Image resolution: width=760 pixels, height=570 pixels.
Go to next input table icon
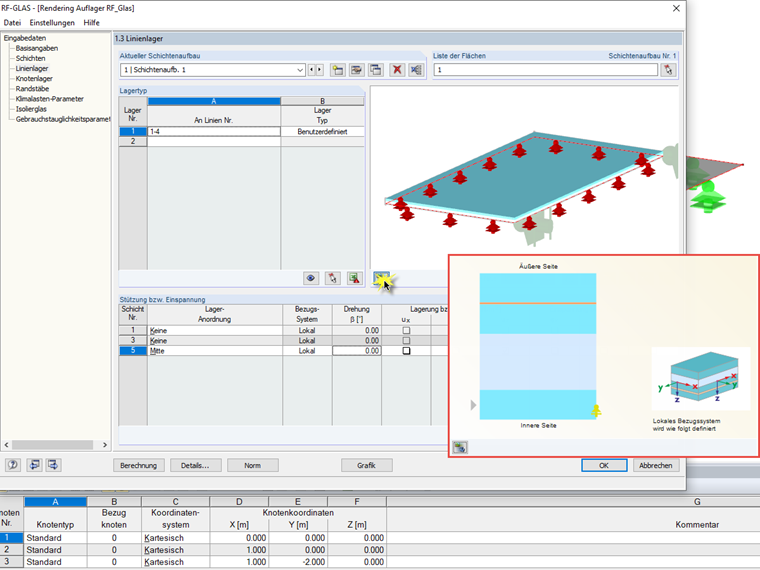pos(53,465)
